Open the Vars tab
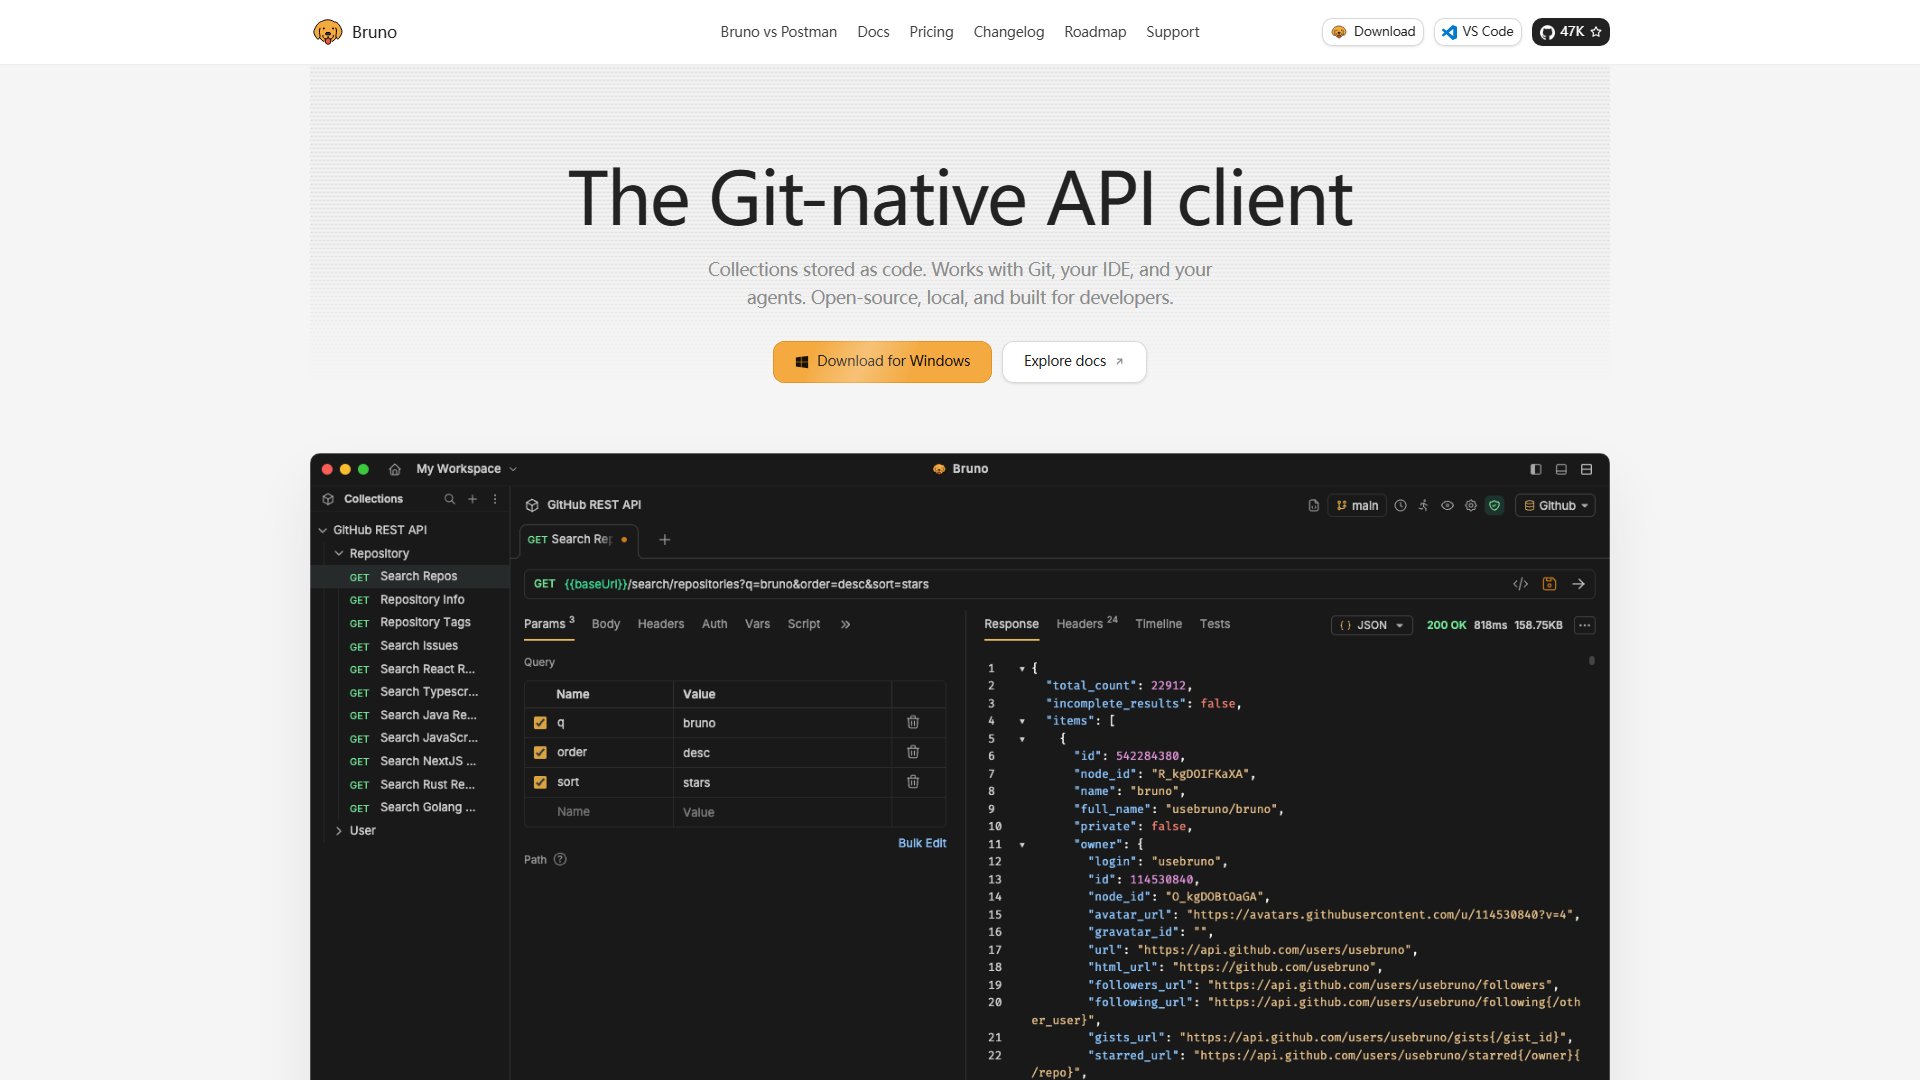Viewport: 1920px width, 1080px height. [757, 624]
